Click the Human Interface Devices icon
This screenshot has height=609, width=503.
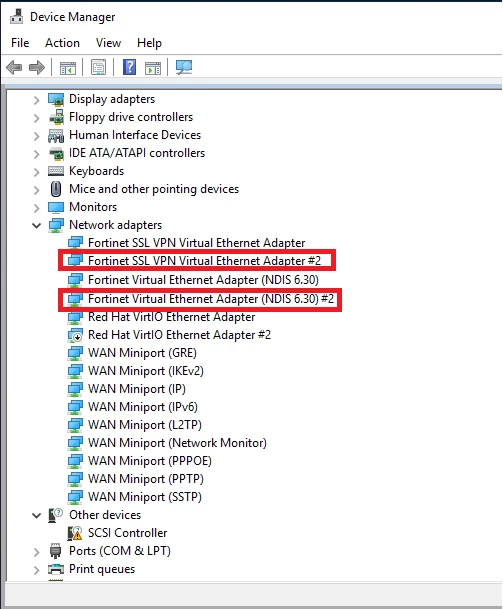(56, 136)
